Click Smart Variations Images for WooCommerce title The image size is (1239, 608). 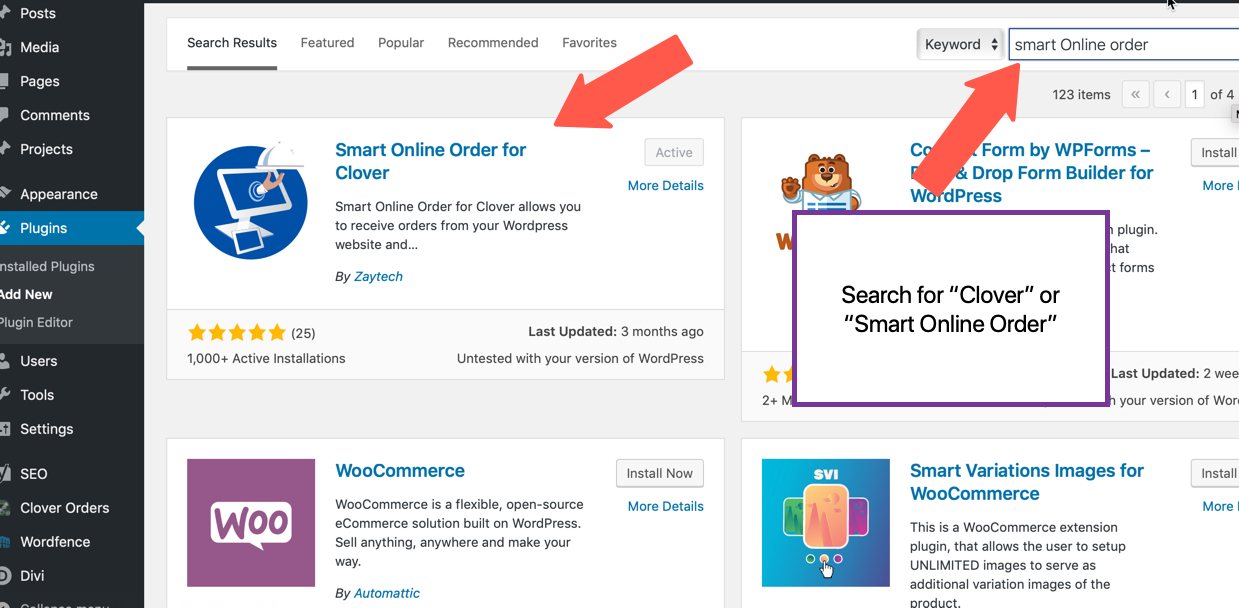tap(1027, 482)
